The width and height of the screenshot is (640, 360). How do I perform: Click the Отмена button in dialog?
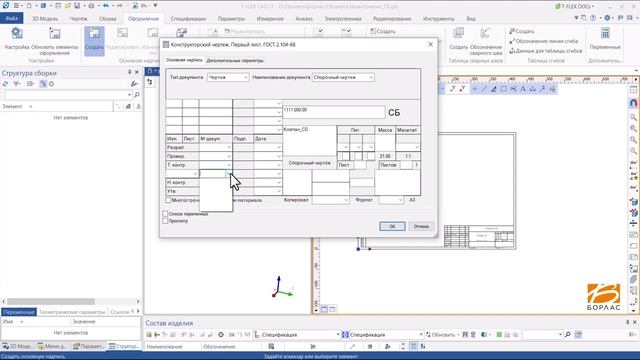[x=421, y=226]
